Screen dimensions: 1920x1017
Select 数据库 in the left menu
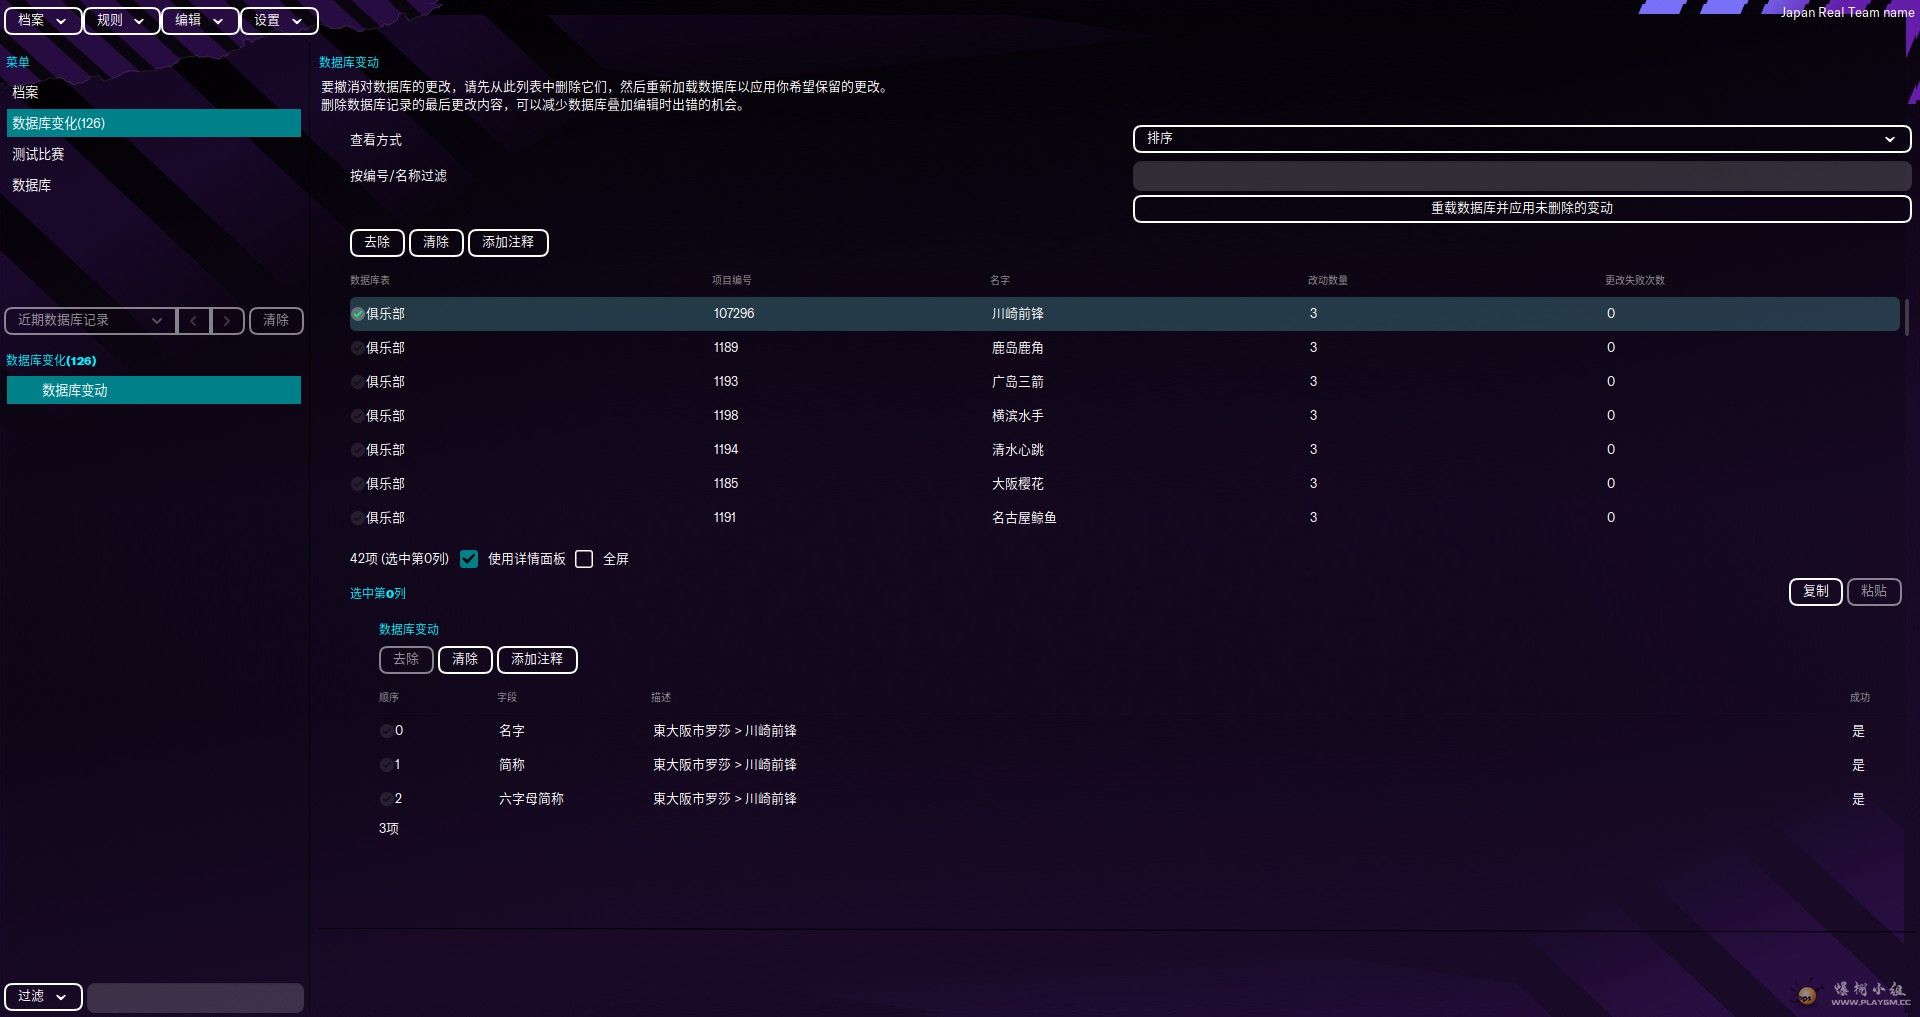tap(153, 185)
